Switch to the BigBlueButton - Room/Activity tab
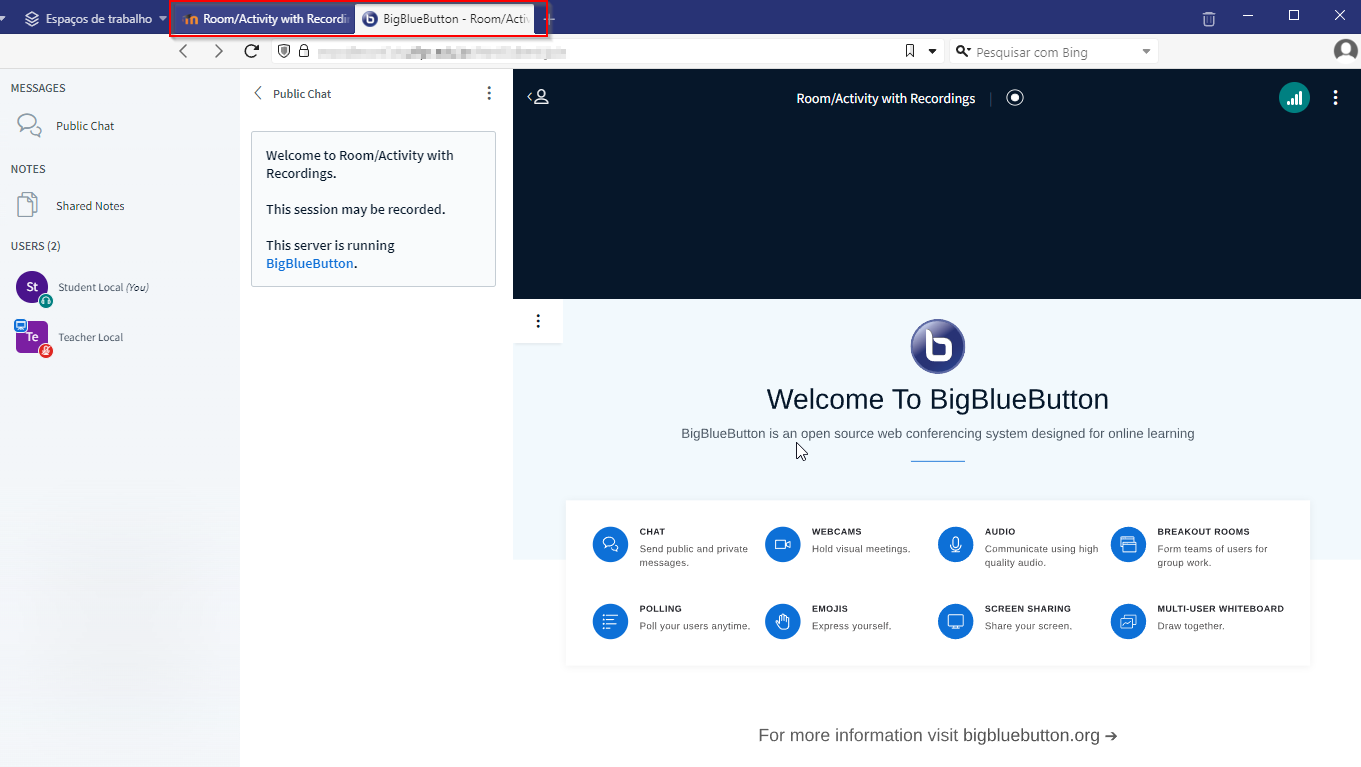This screenshot has width=1361, height=767. coord(445,19)
